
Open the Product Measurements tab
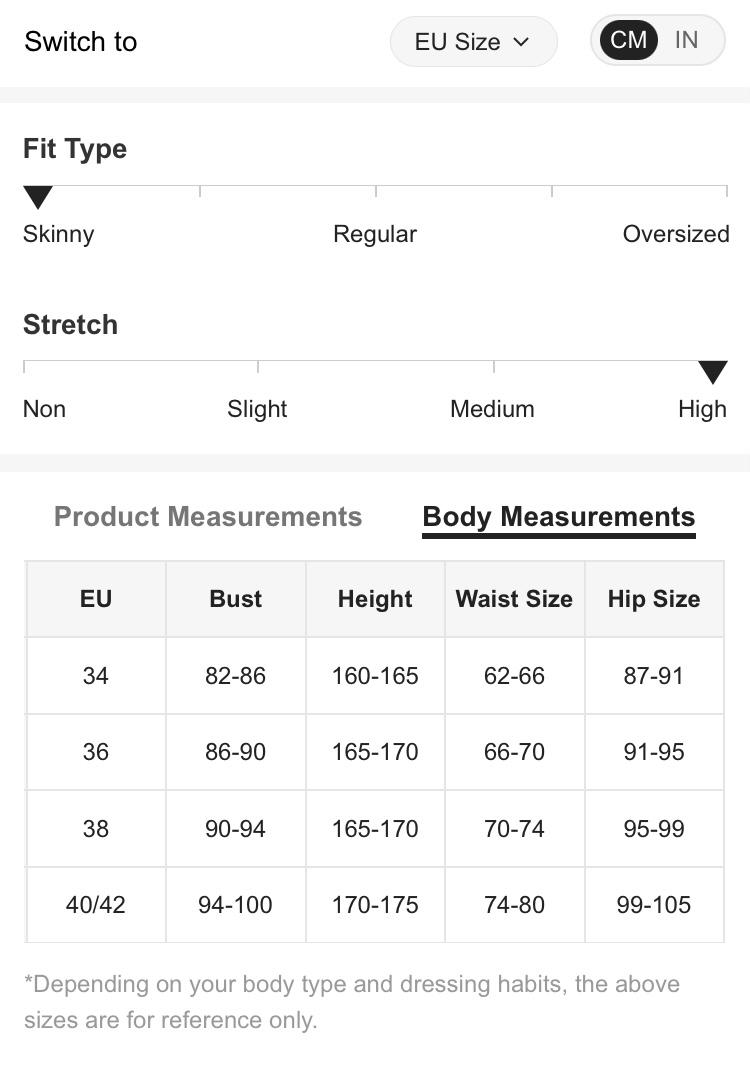pos(208,517)
